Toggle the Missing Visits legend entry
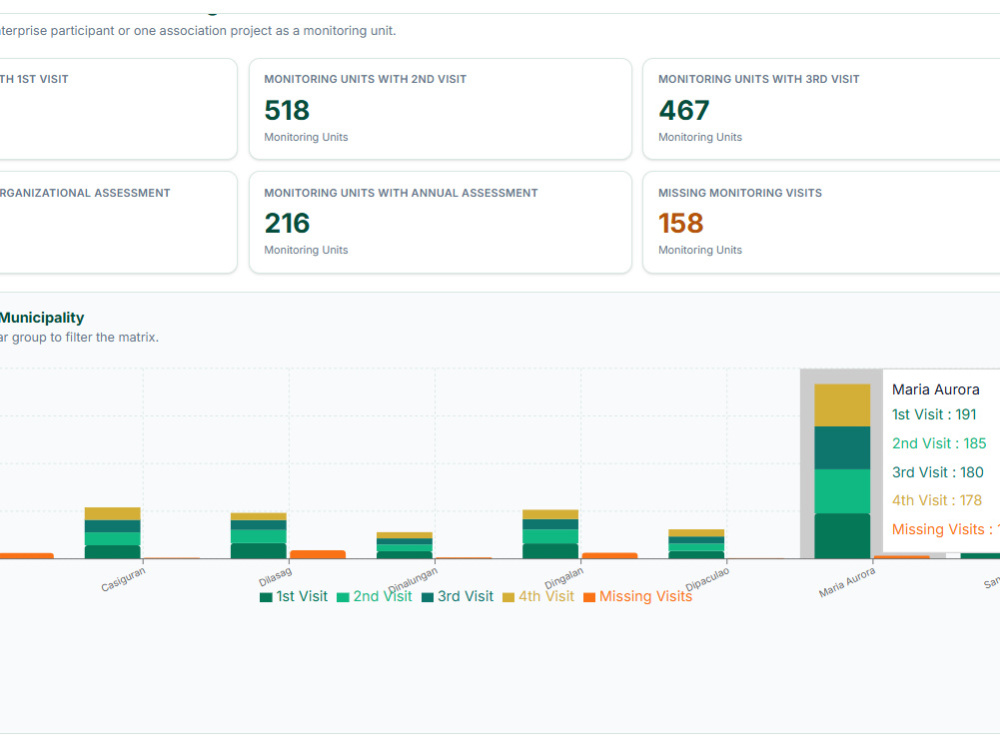 click(638, 596)
